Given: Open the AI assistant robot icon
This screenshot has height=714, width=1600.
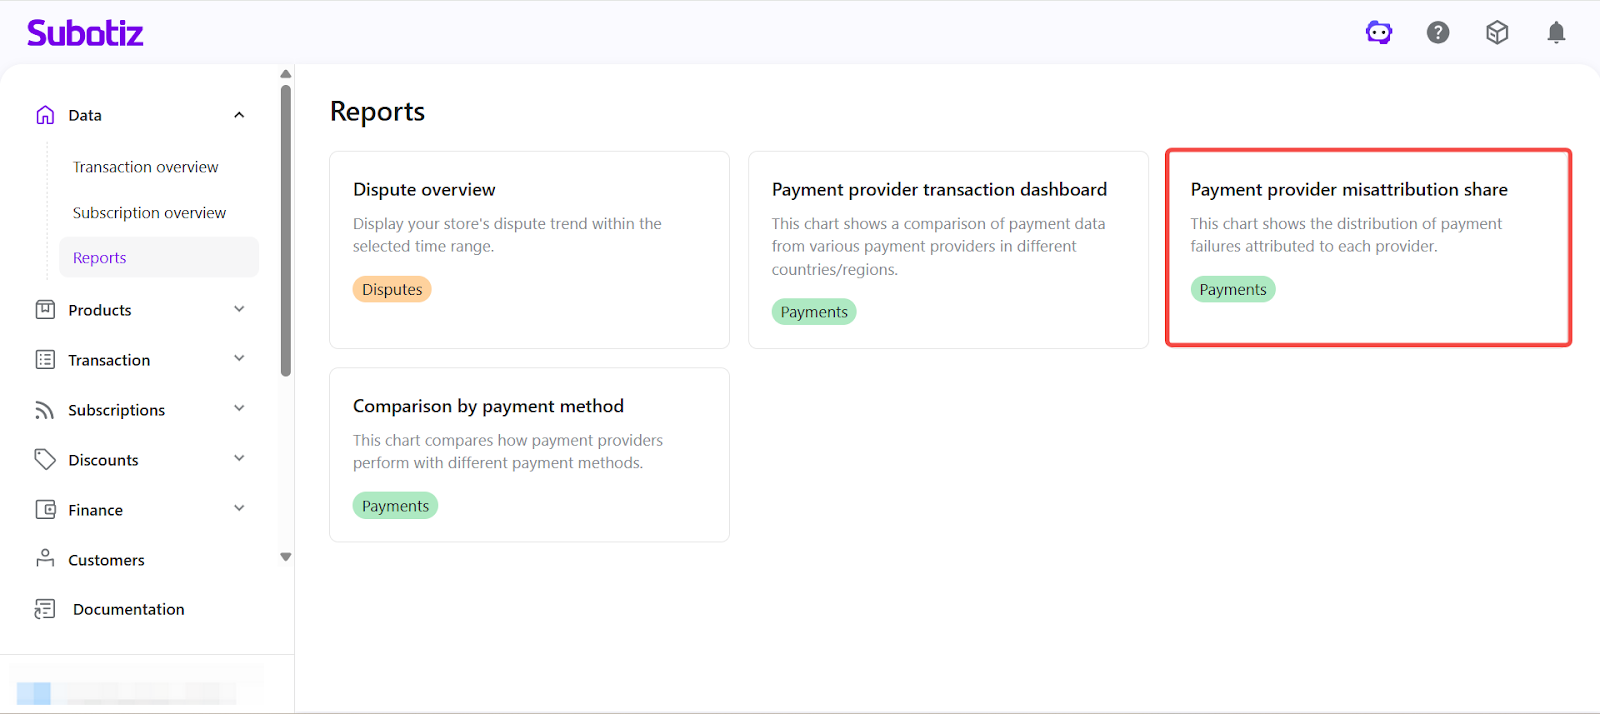Looking at the screenshot, I should [x=1379, y=33].
